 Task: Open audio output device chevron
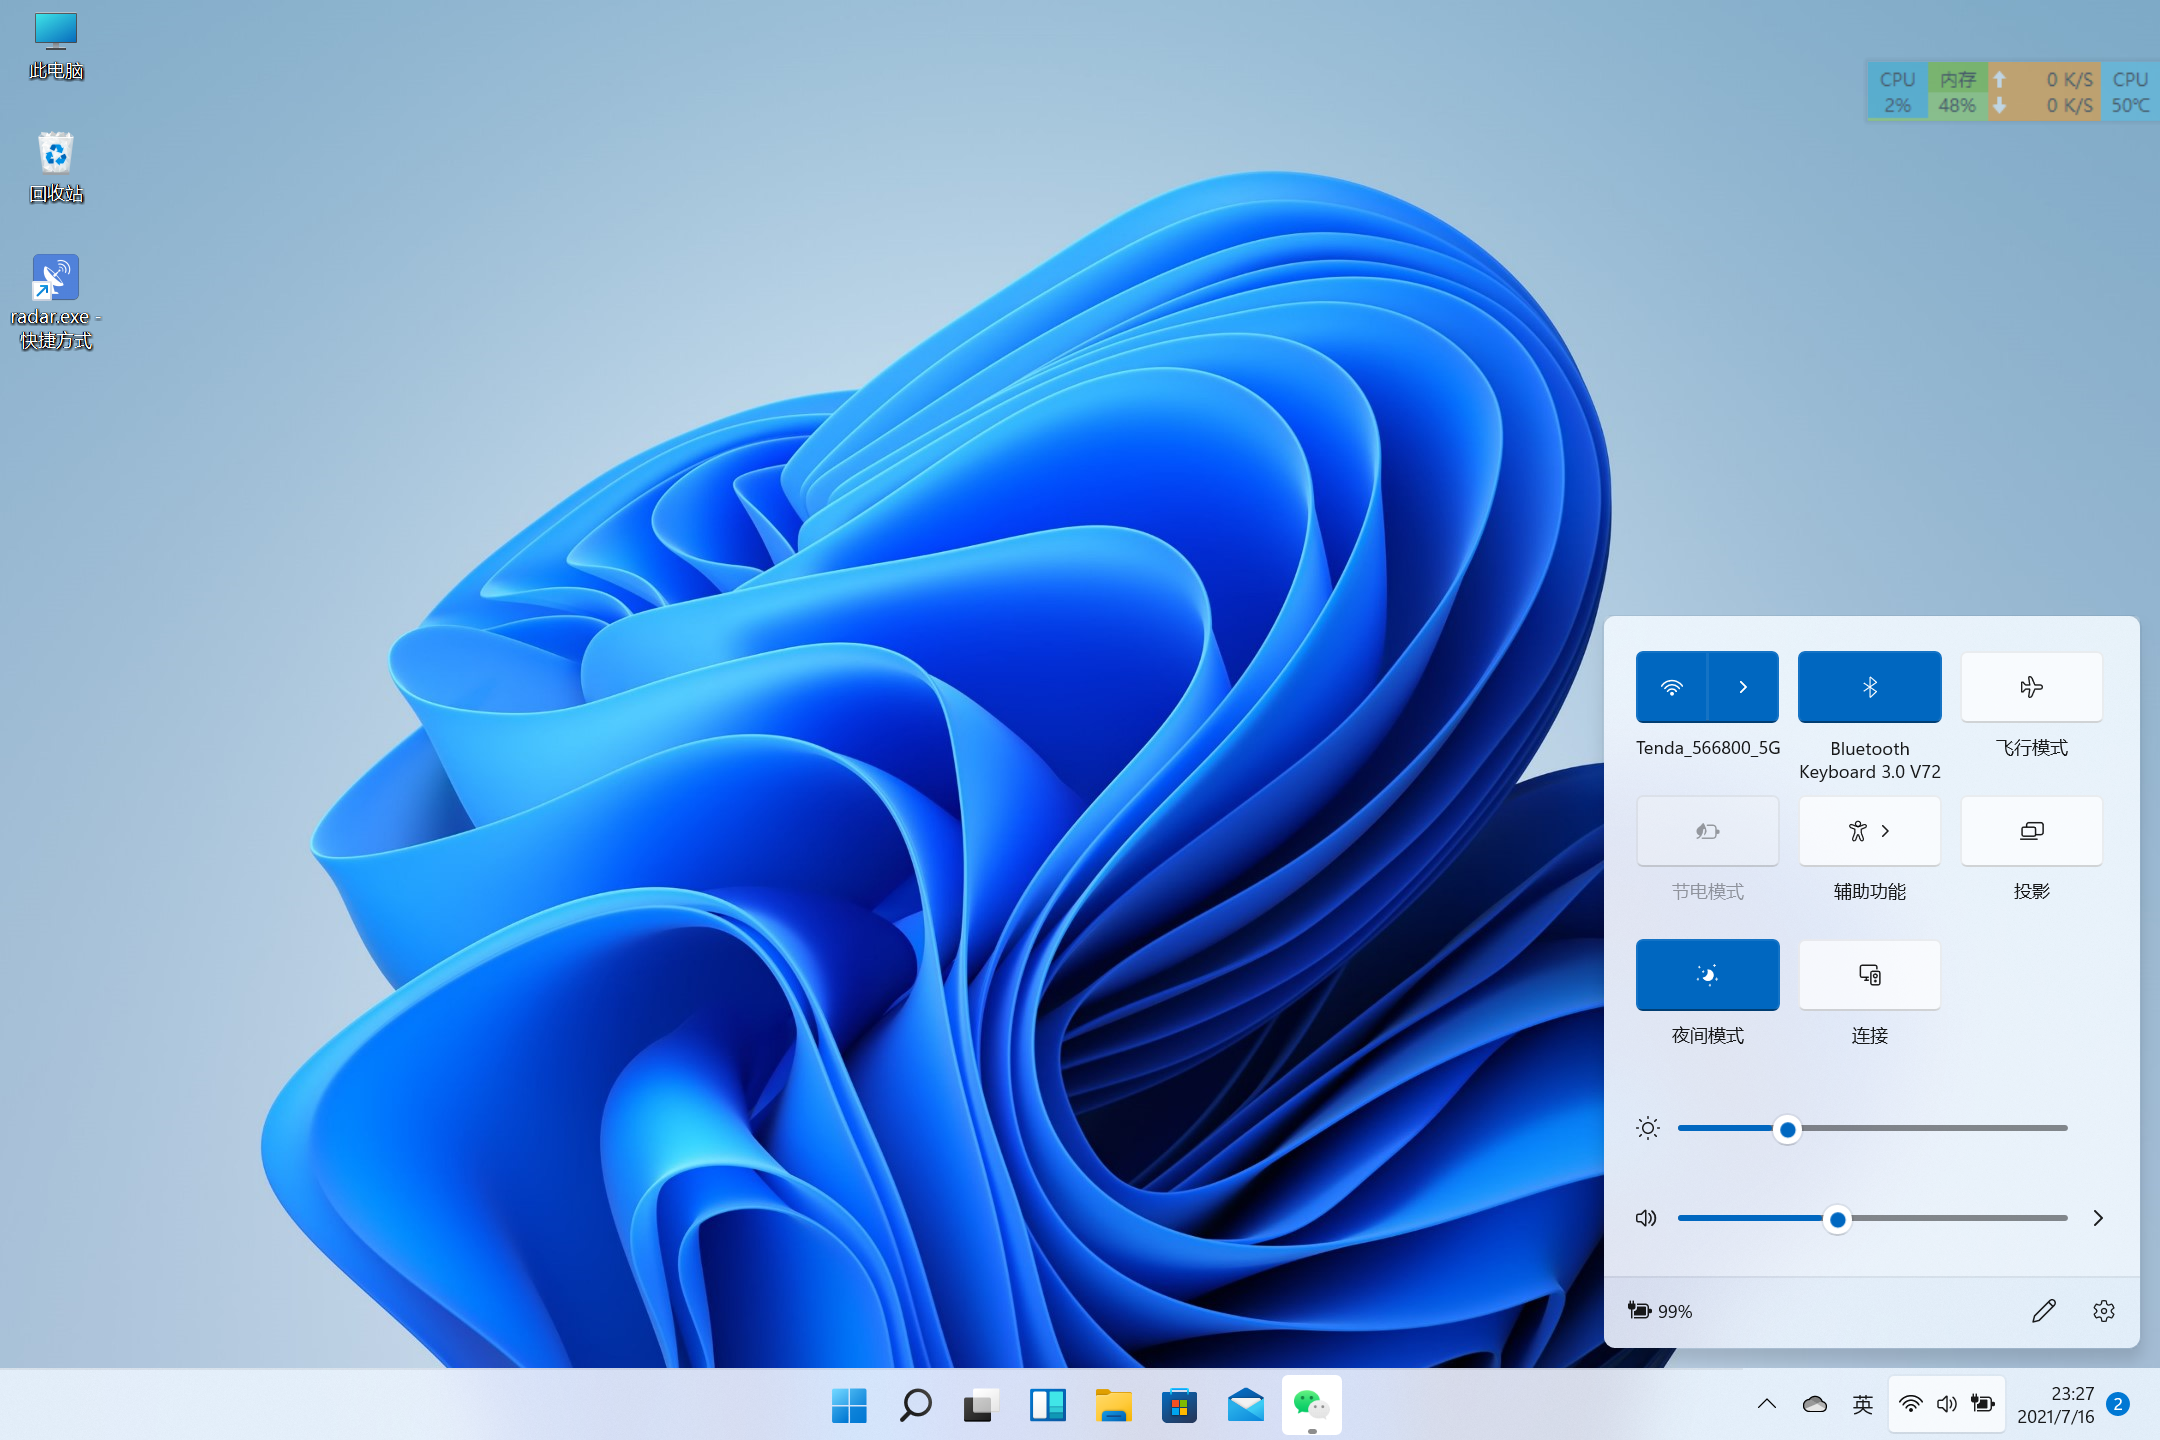pyautogui.click(x=2098, y=1218)
